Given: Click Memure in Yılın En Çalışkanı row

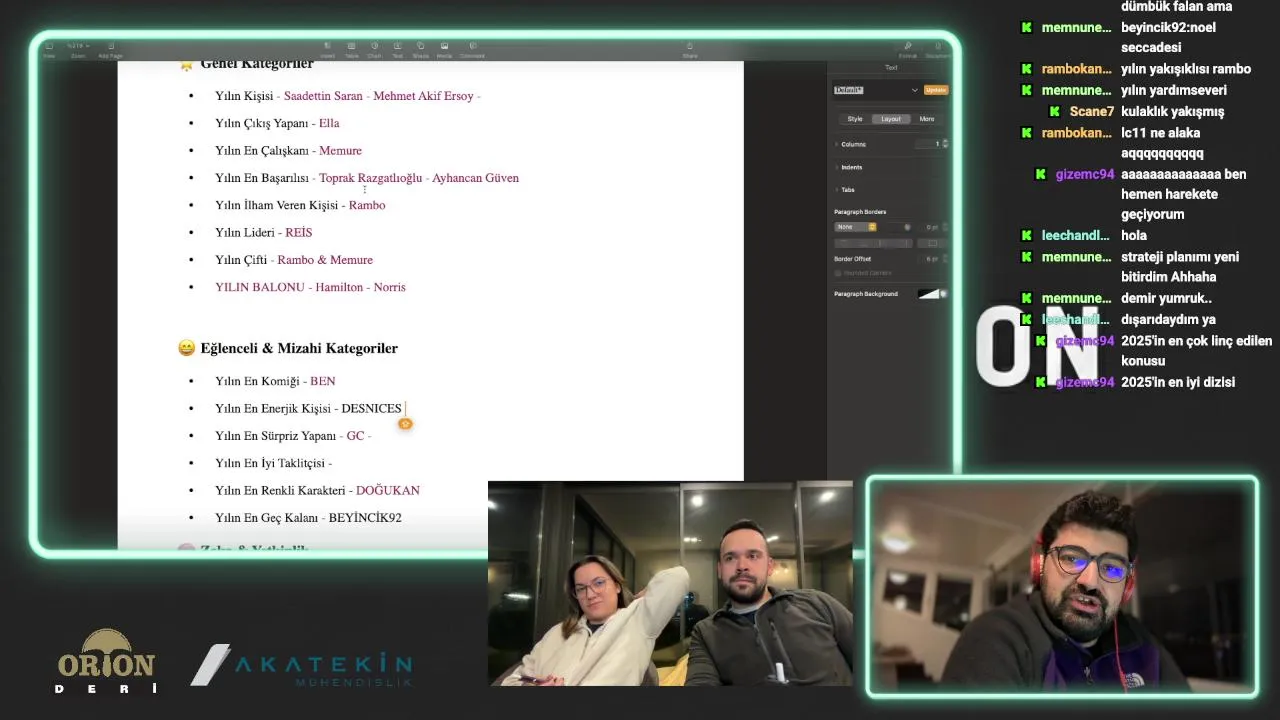Looking at the screenshot, I should point(340,150).
